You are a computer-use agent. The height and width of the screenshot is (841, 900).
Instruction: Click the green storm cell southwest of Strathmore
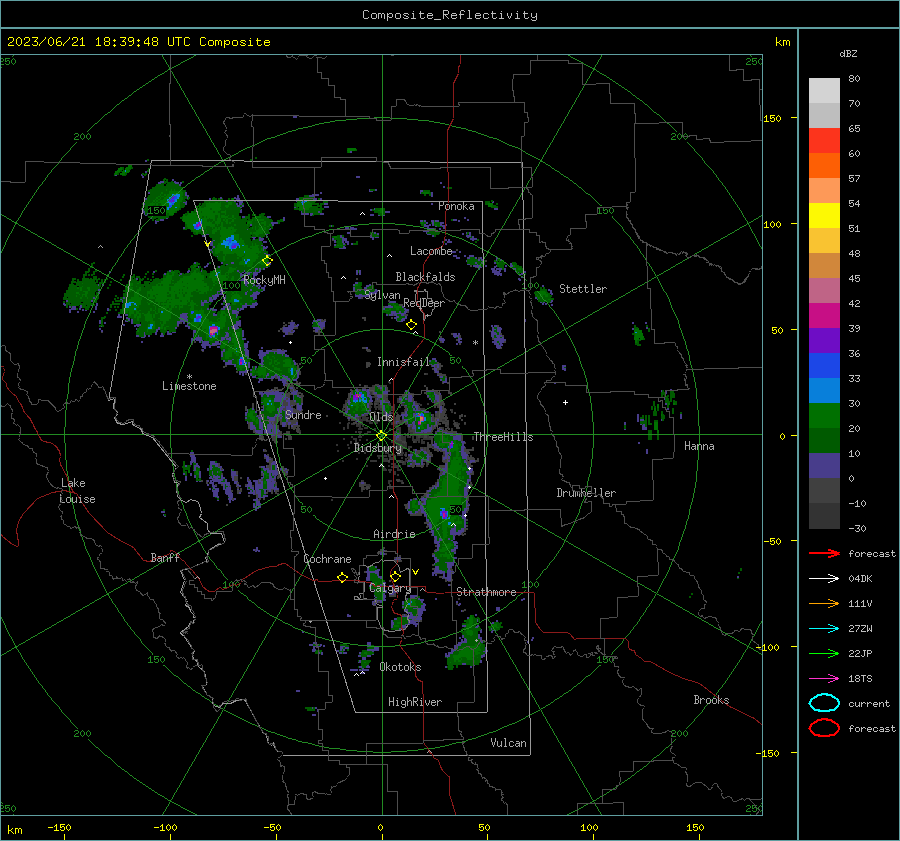pos(468,643)
